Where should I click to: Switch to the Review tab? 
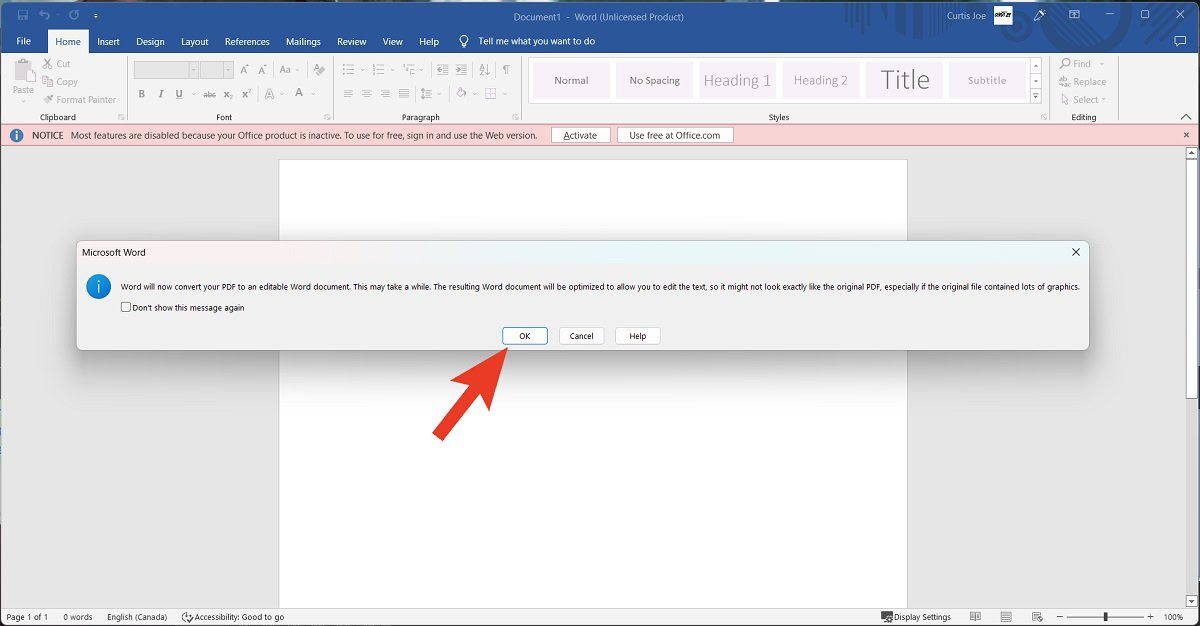point(351,42)
